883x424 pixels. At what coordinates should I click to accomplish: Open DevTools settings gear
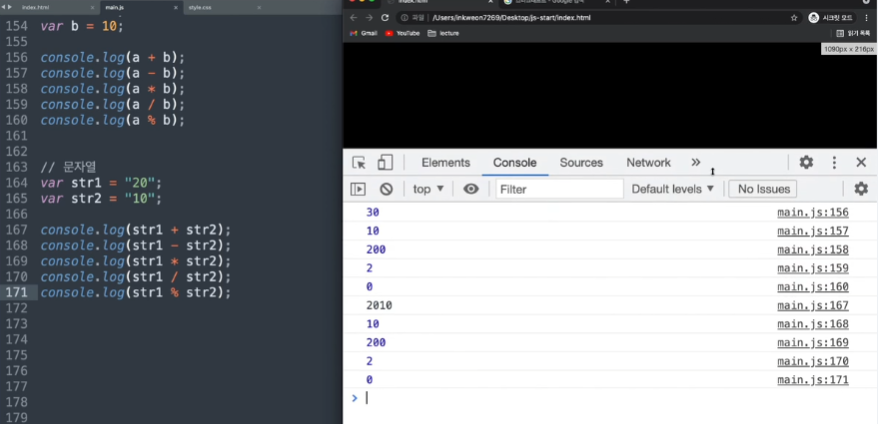[x=806, y=163]
